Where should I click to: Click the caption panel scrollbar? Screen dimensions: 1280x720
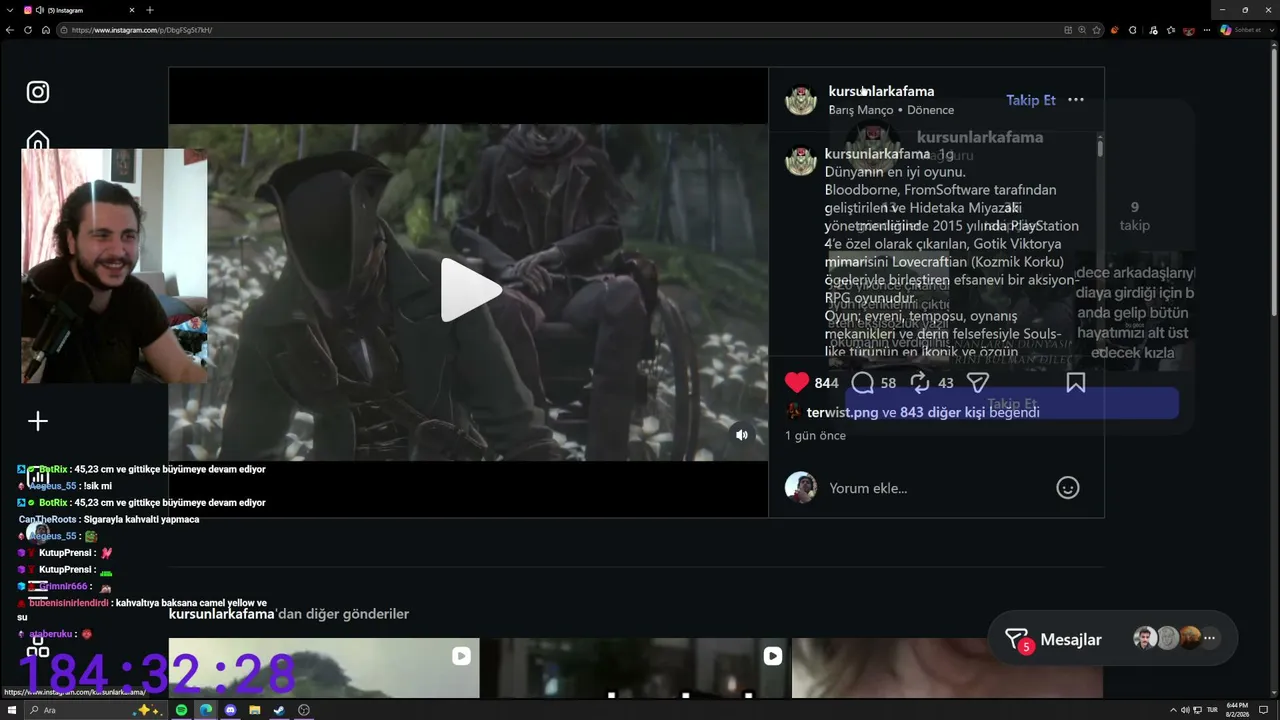1100,147
